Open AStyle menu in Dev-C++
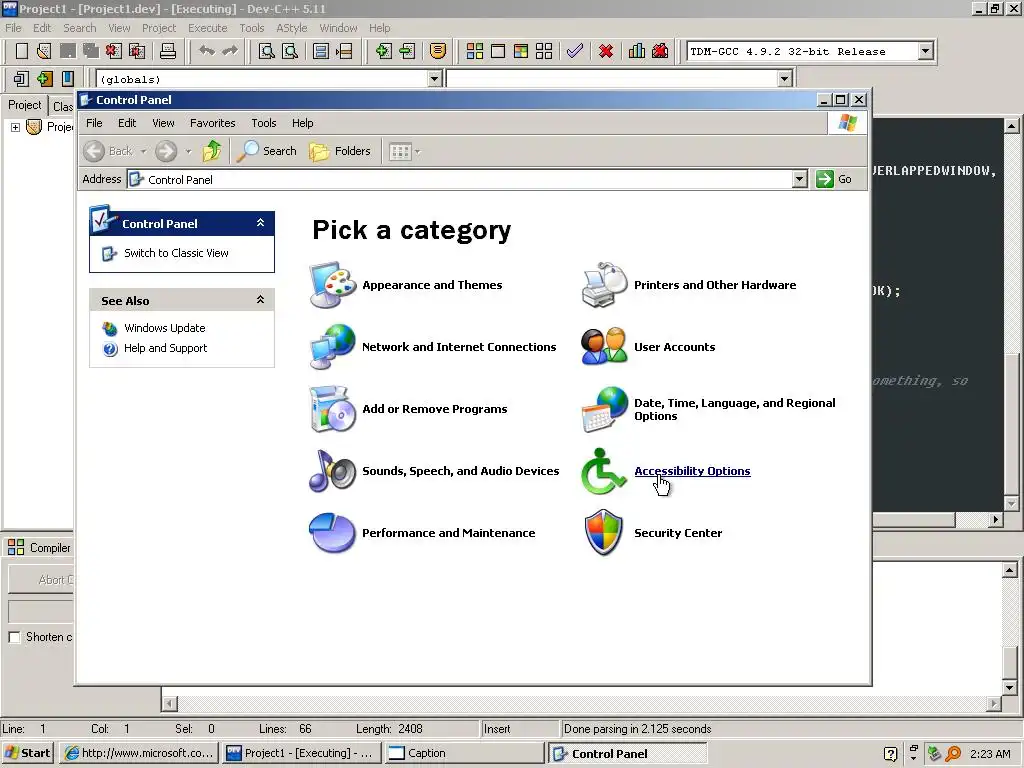The height and width of the screenshot is (768, 1024). point(291,28)
